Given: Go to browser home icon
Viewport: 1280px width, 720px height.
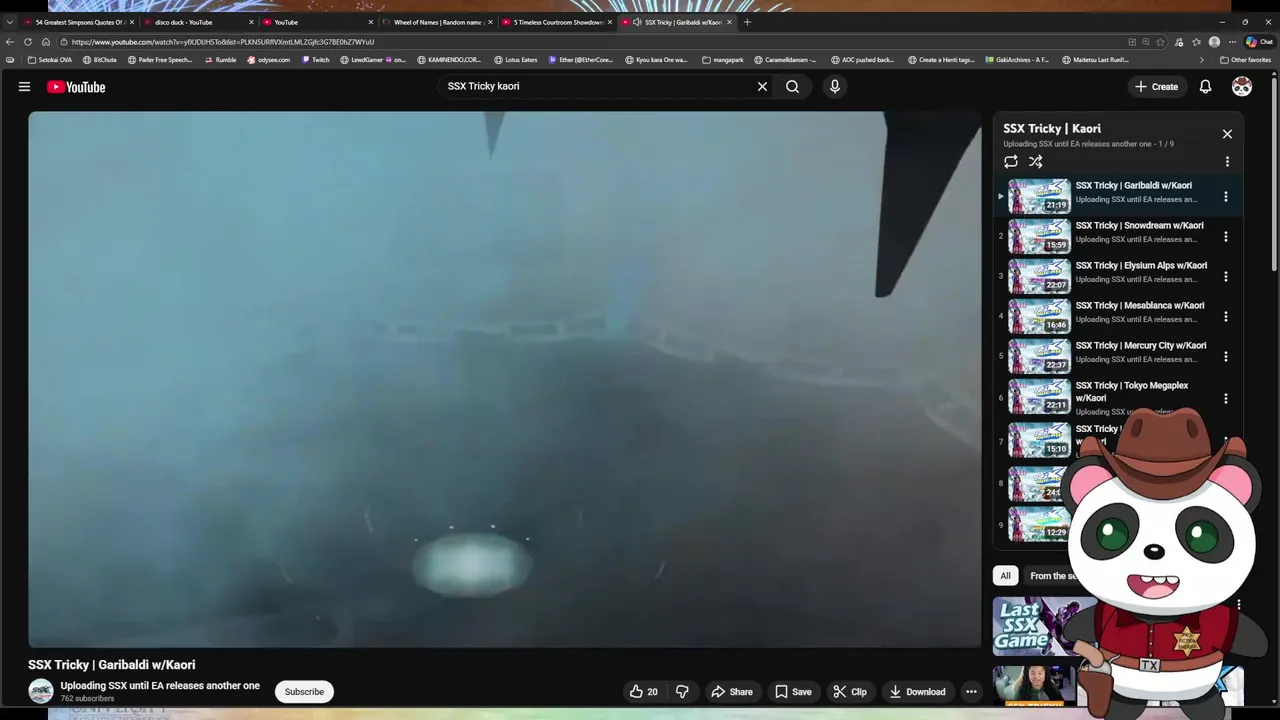Looking at the screenshot, I should (46, 42).
